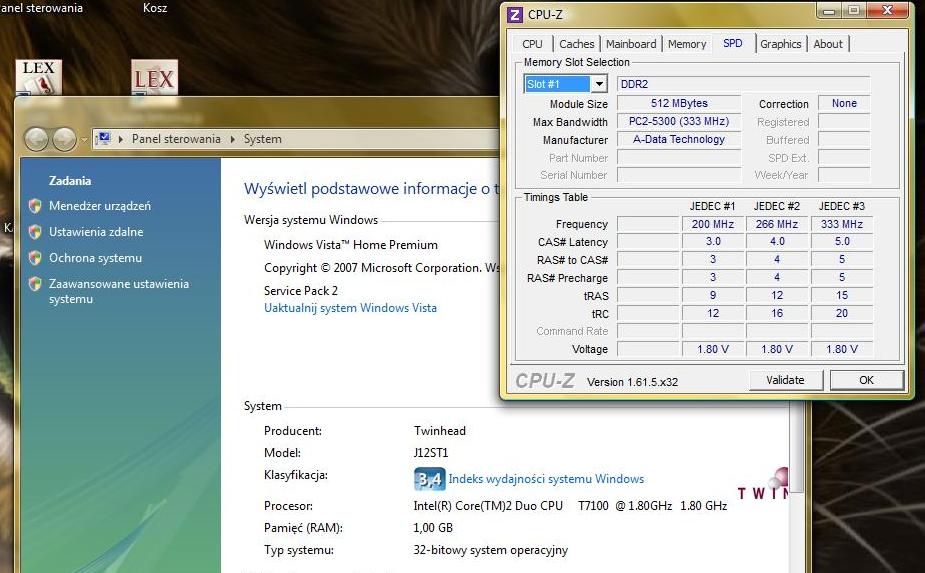925x573 pixels.
Task: Click the Twinhead producer value
Action: pos(439,431)
